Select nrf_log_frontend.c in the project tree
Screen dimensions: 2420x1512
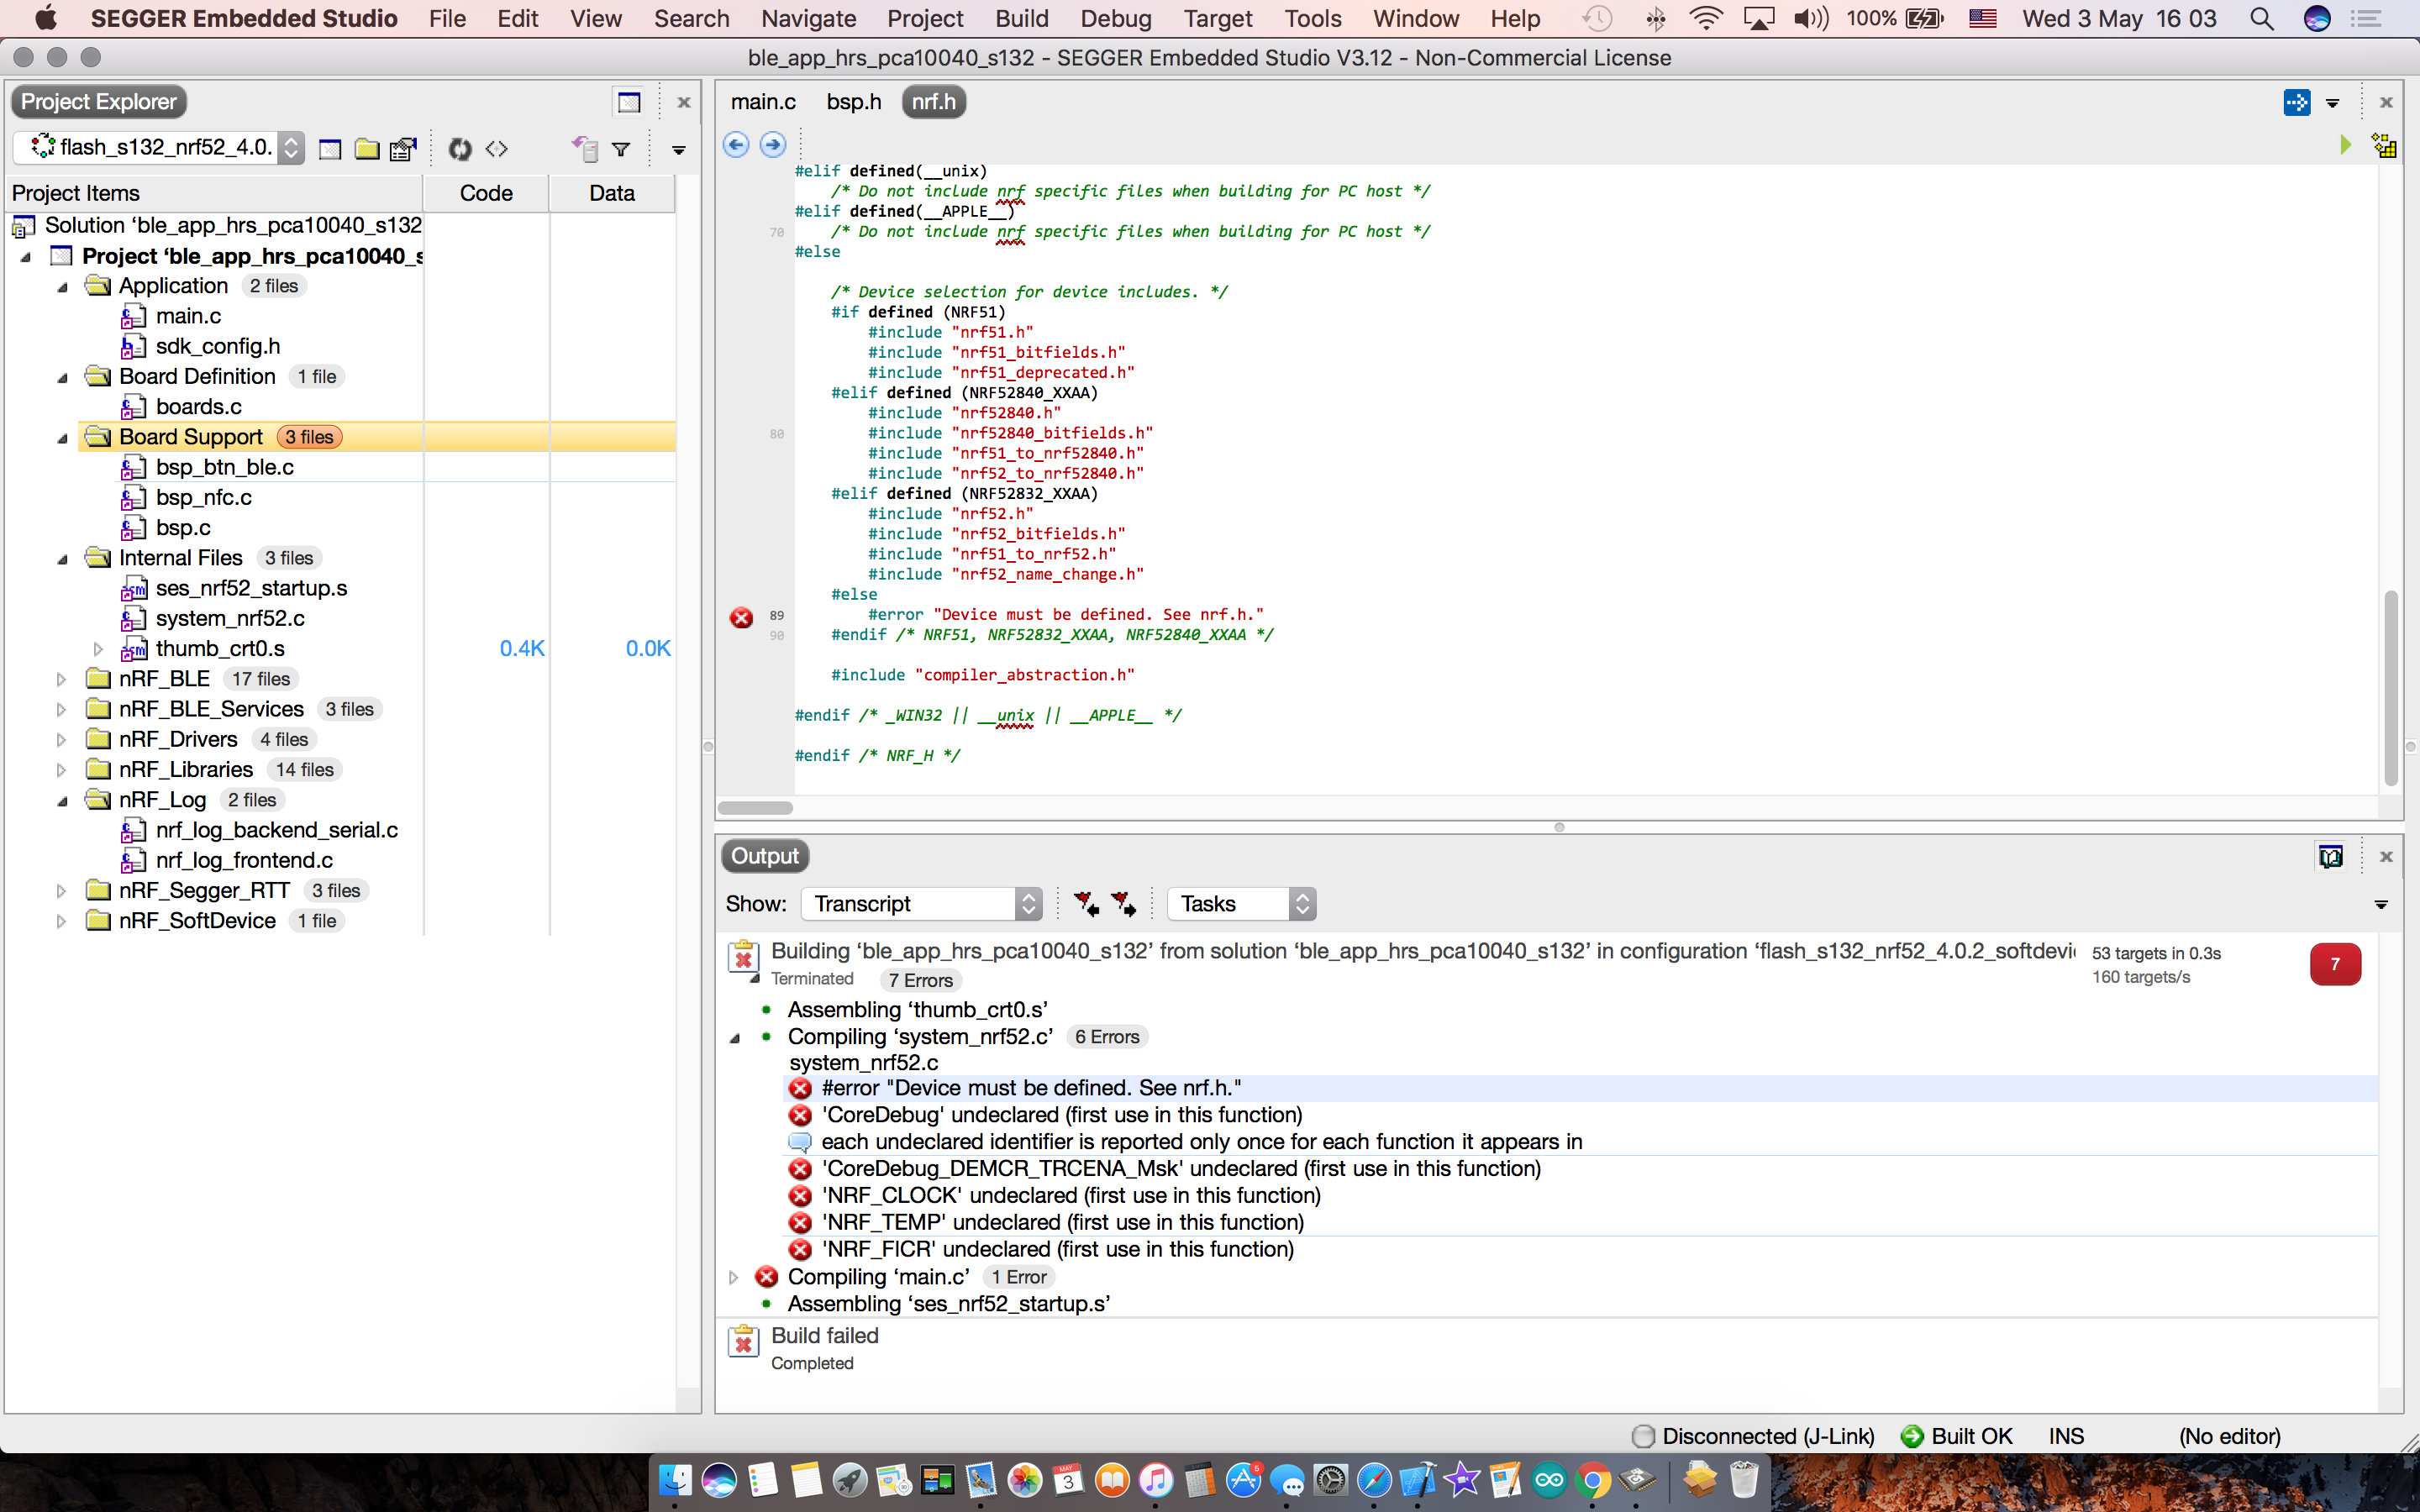click(244, 861)
